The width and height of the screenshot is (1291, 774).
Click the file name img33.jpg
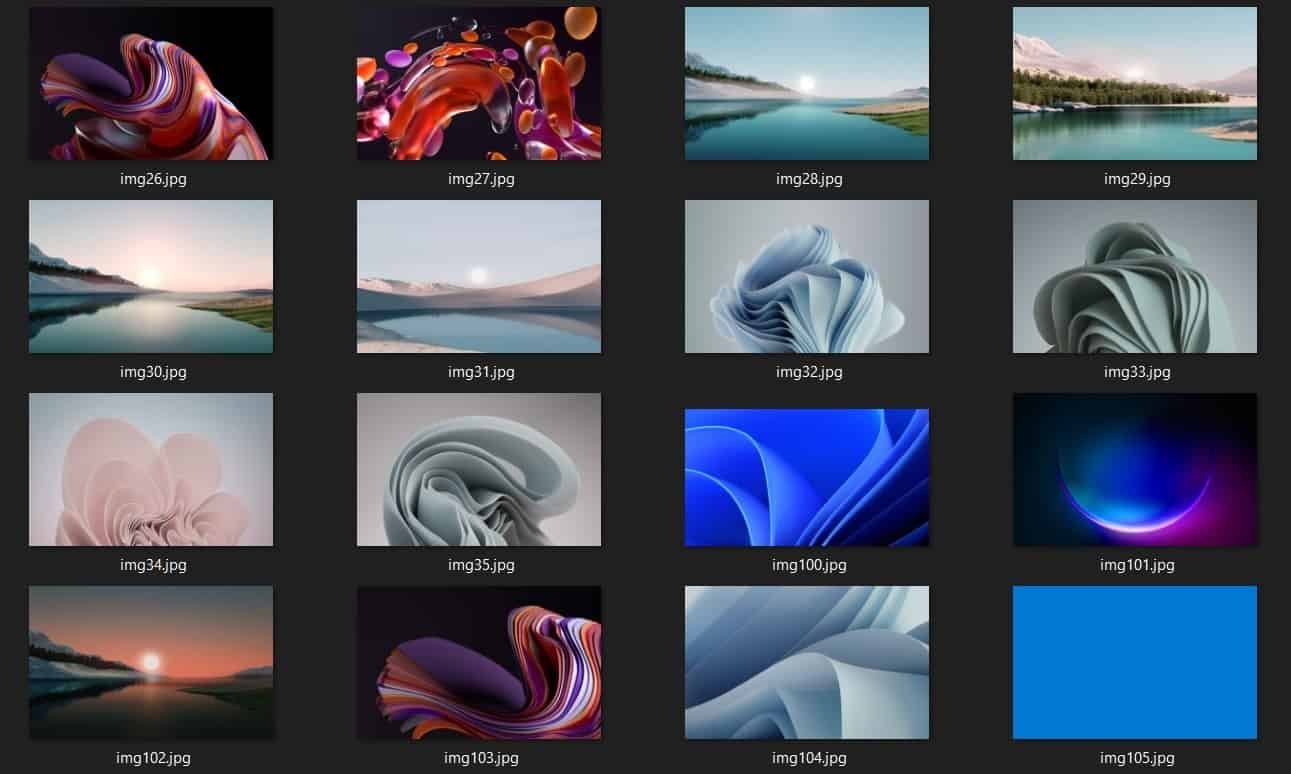[1137, 372]
